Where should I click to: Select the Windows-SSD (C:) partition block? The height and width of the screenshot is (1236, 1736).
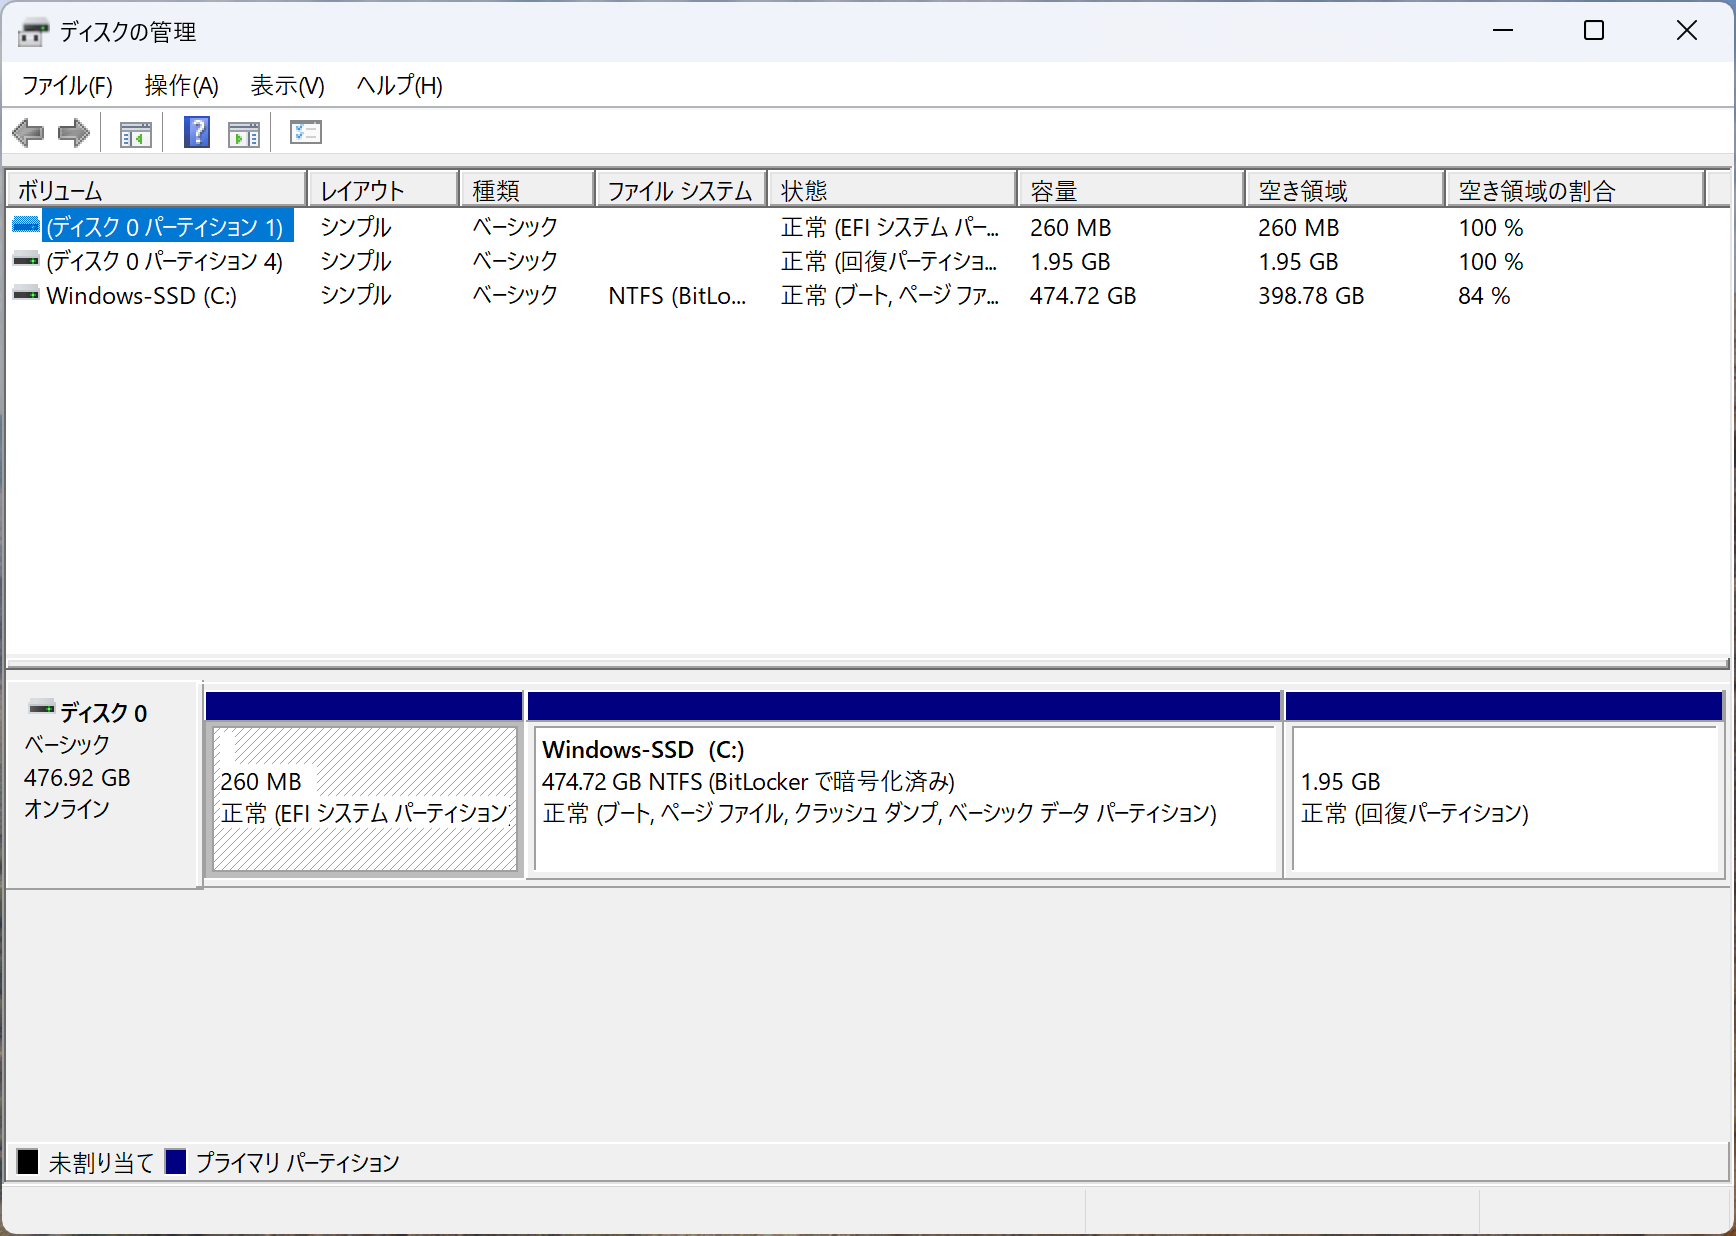coord(905,798)
